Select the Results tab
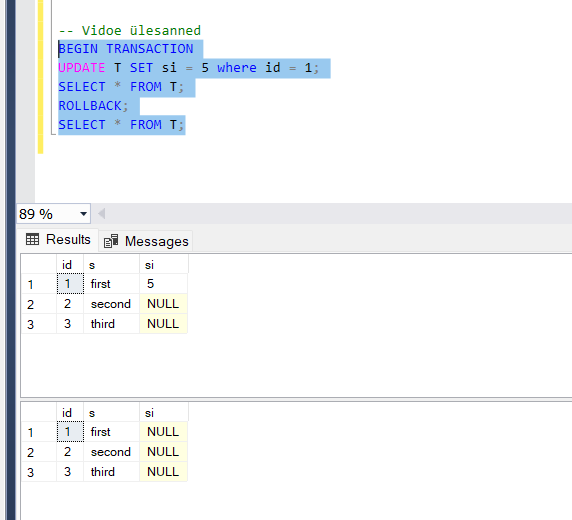The width and height of the screenshot is (572, 520). point(58,239)
